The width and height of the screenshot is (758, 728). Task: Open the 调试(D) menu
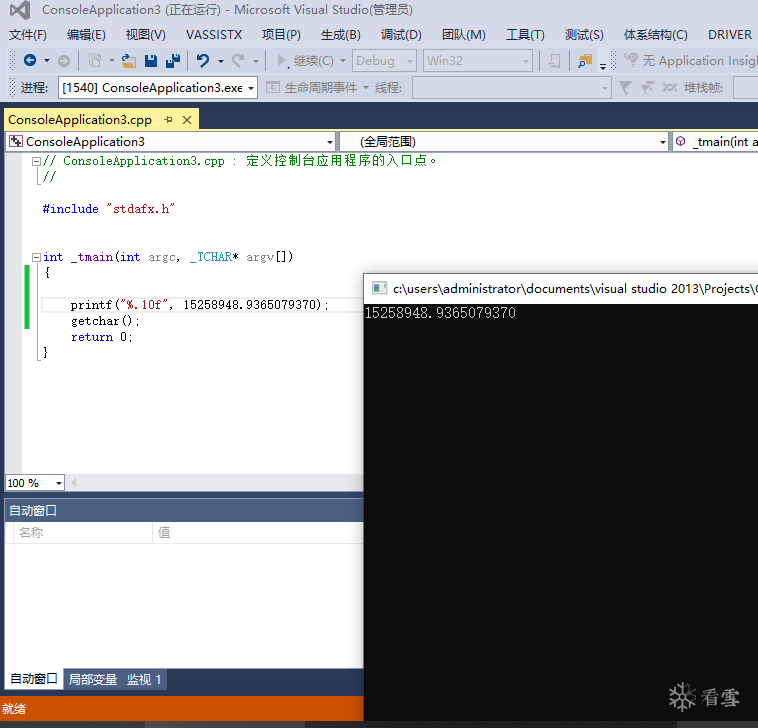[x=401, y=35]
